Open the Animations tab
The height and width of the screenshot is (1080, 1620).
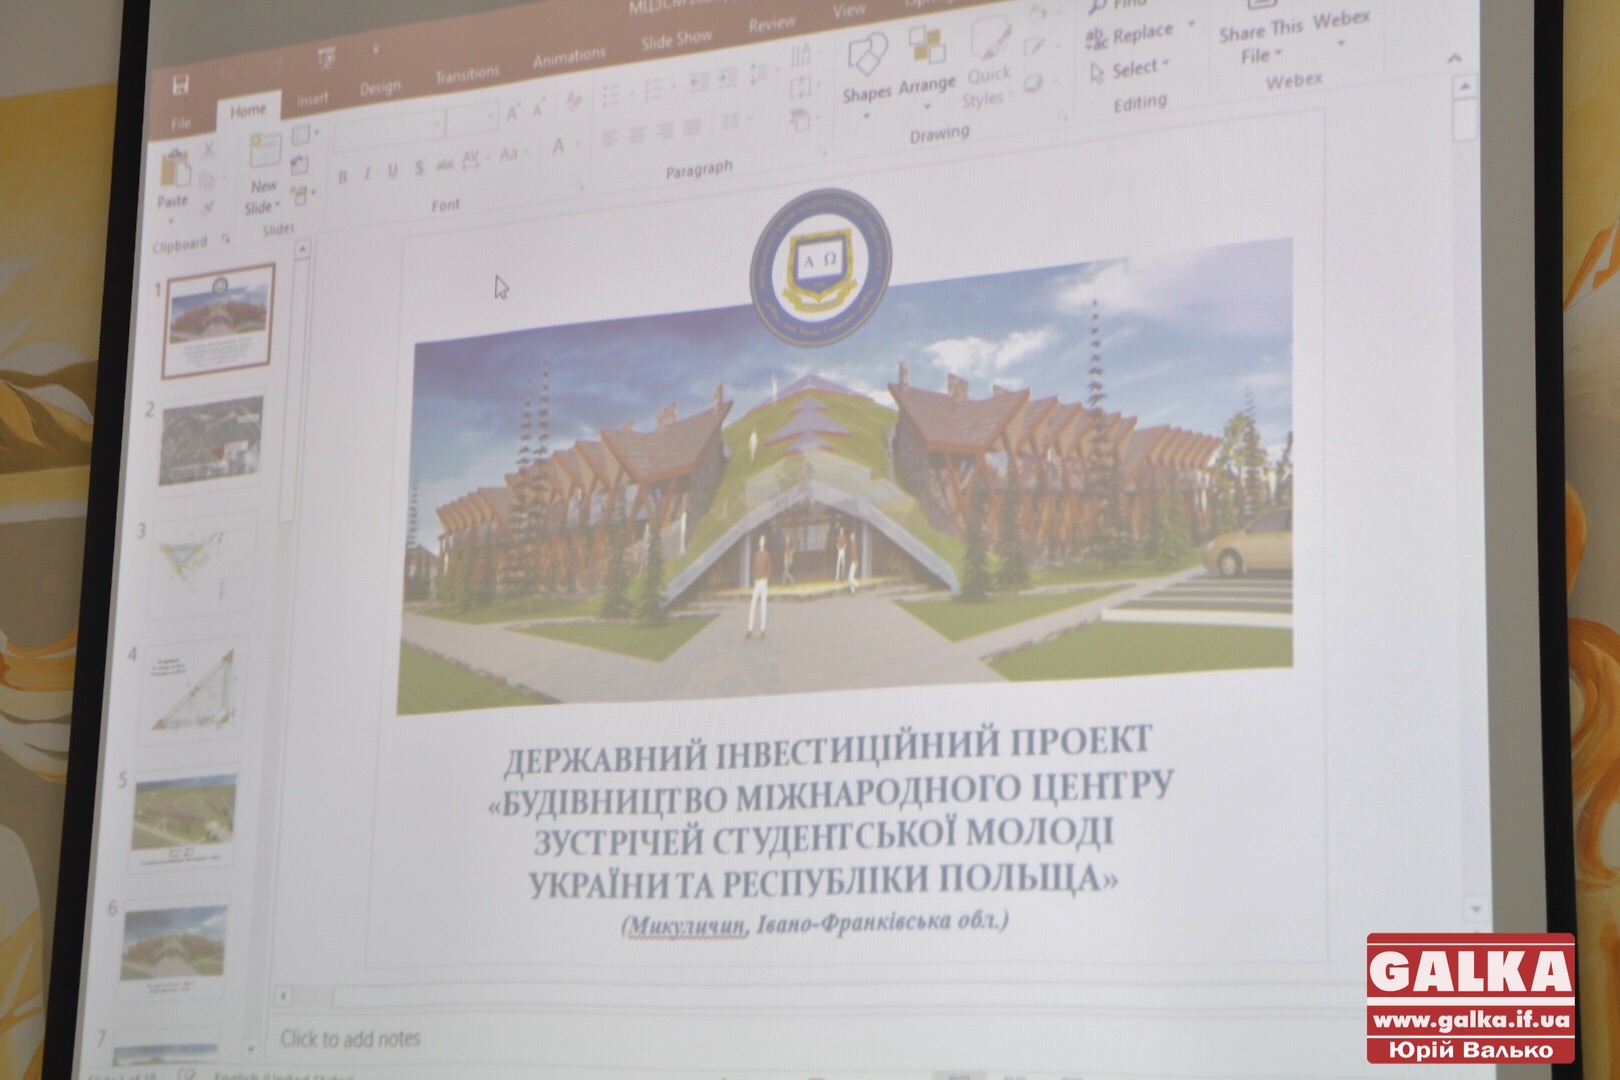(x=569, y=58)
